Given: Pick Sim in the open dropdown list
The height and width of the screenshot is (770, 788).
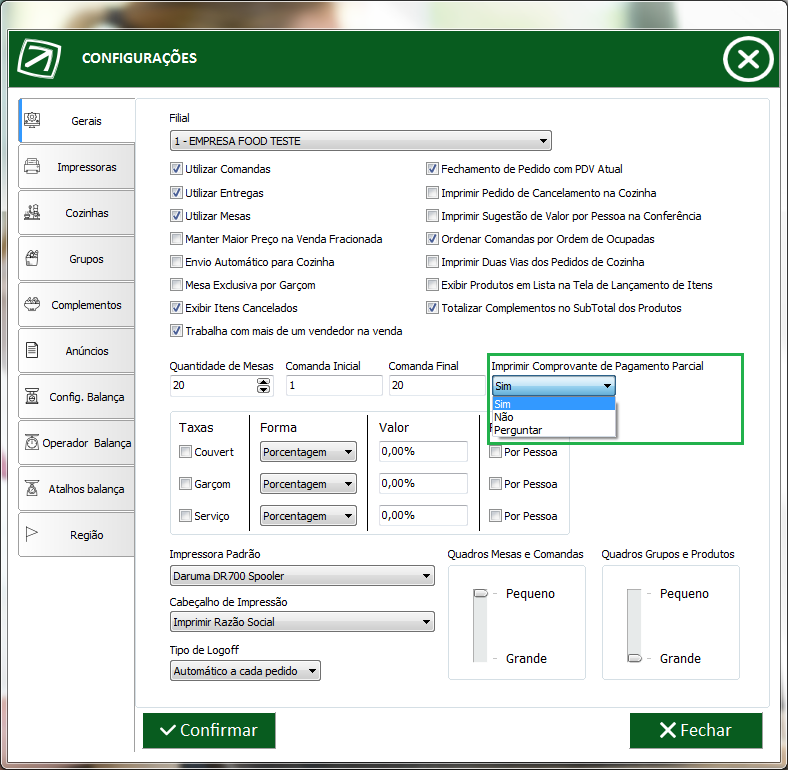Looking at the screenshot, I should (x=553, y=404).
